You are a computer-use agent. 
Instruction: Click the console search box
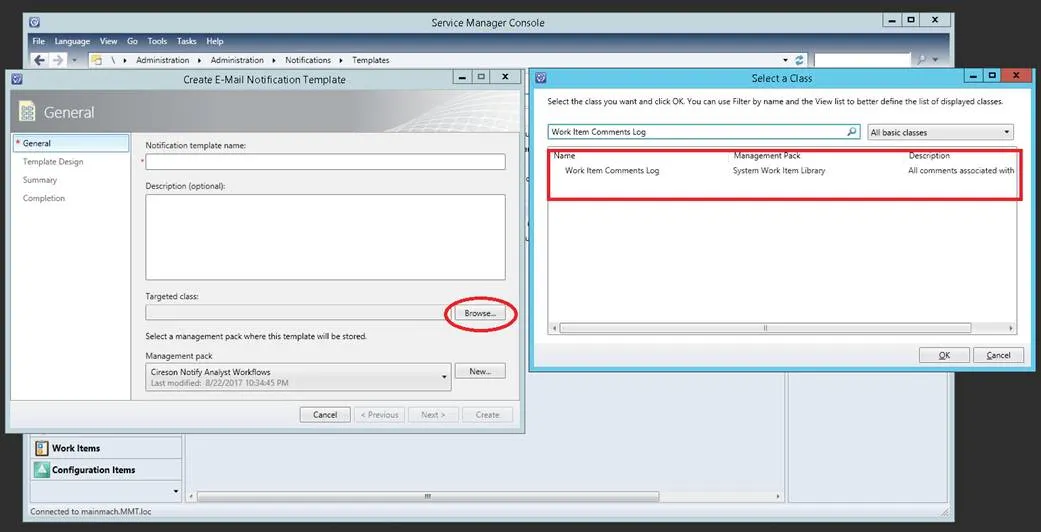[862, 60]
